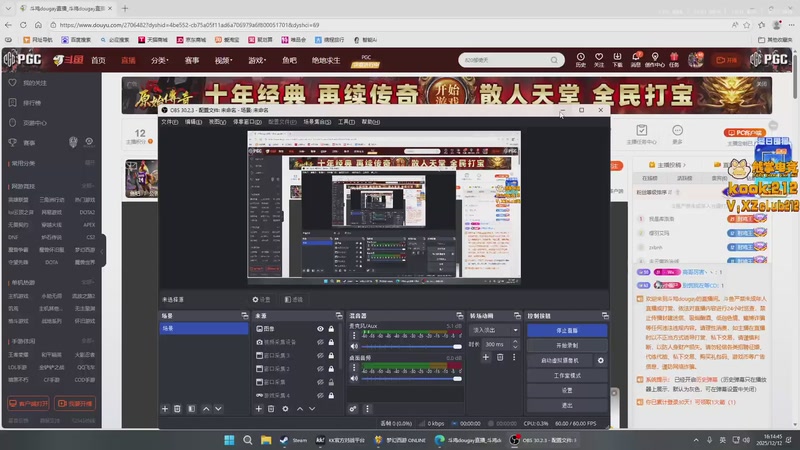Open Windows Start menu
Viewport: 800px width, 450px height.
click(229, 440)
